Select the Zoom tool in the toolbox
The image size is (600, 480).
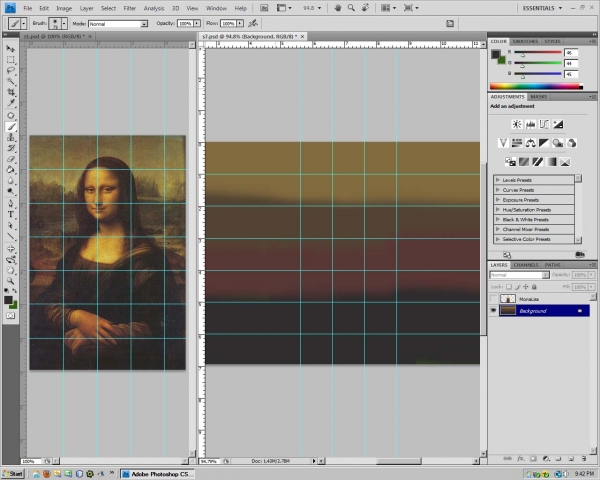click(11, 281)
